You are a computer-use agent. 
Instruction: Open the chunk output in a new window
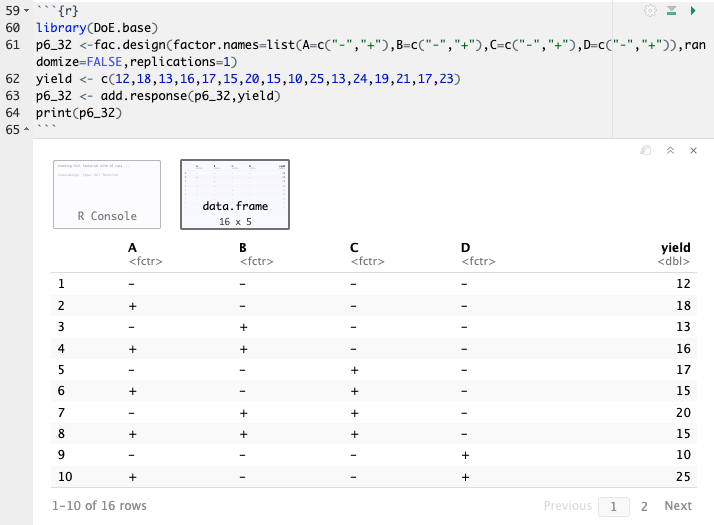[645, 150]
